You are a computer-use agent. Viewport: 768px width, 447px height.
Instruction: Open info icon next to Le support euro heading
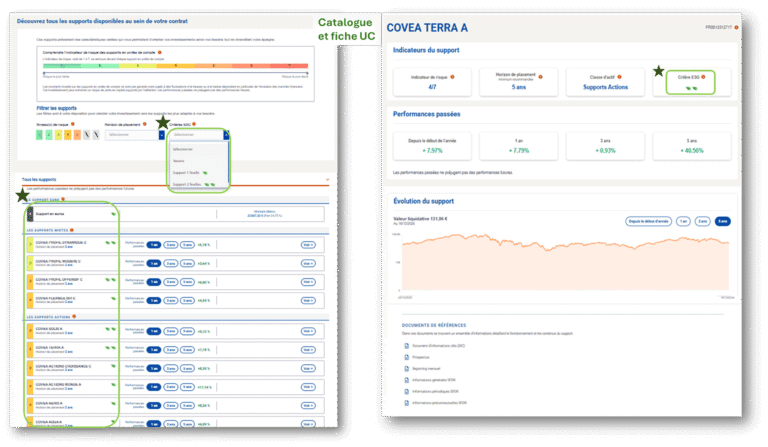coord(63,199)
